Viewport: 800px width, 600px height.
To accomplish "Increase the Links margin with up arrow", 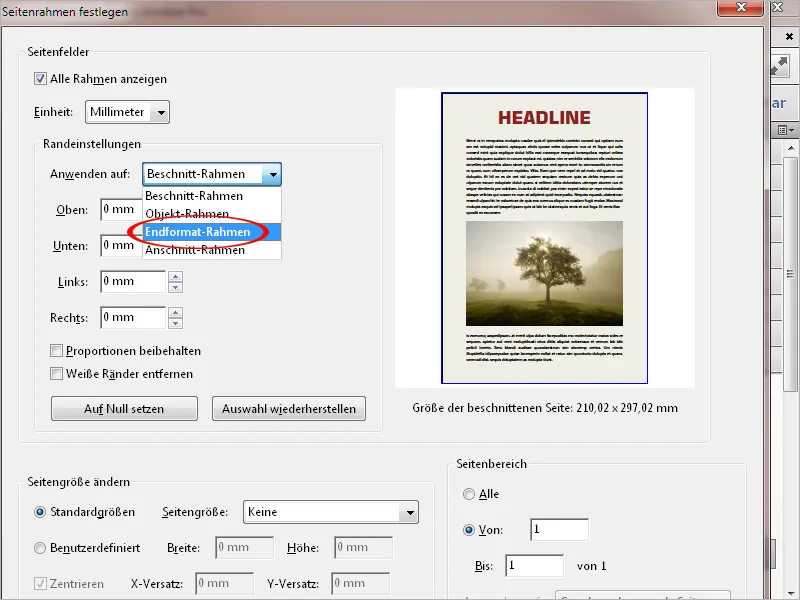I will (176, 277).
